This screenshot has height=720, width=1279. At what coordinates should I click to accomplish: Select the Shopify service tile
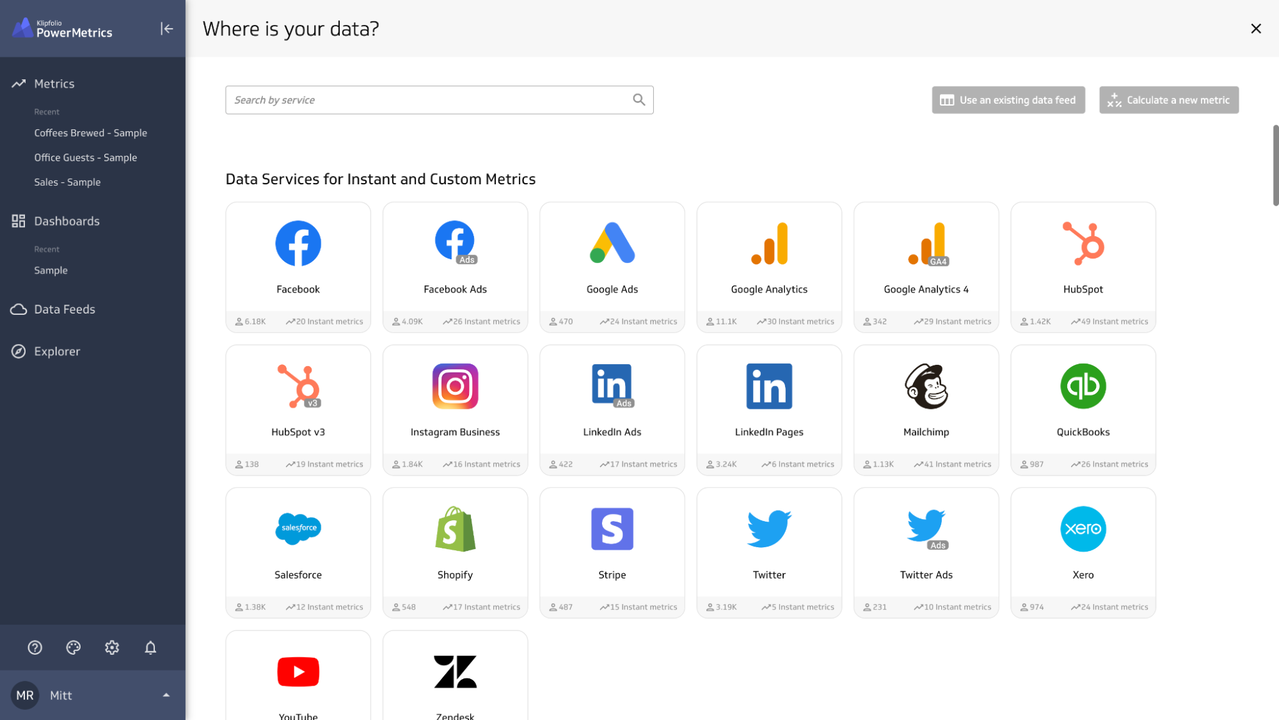pos(455,550)
